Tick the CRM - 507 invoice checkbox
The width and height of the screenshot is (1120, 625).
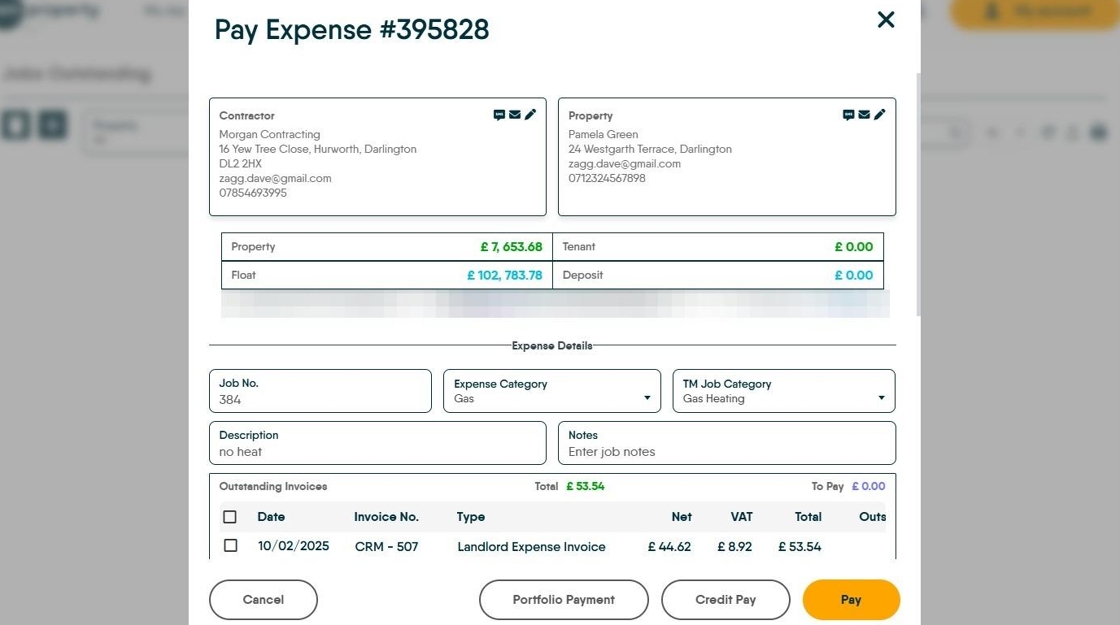(x=231, y=546)
